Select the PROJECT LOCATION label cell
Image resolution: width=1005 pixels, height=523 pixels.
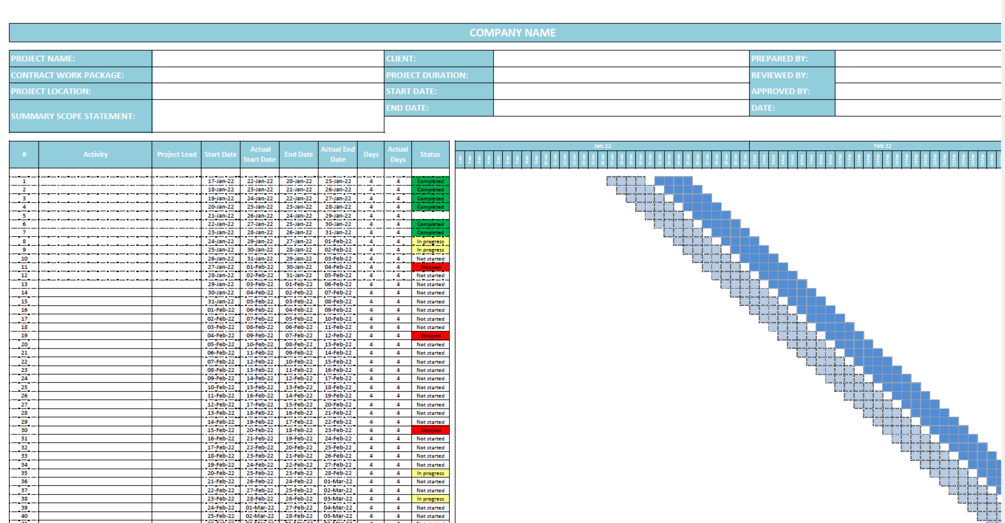[x=81, y=91]
